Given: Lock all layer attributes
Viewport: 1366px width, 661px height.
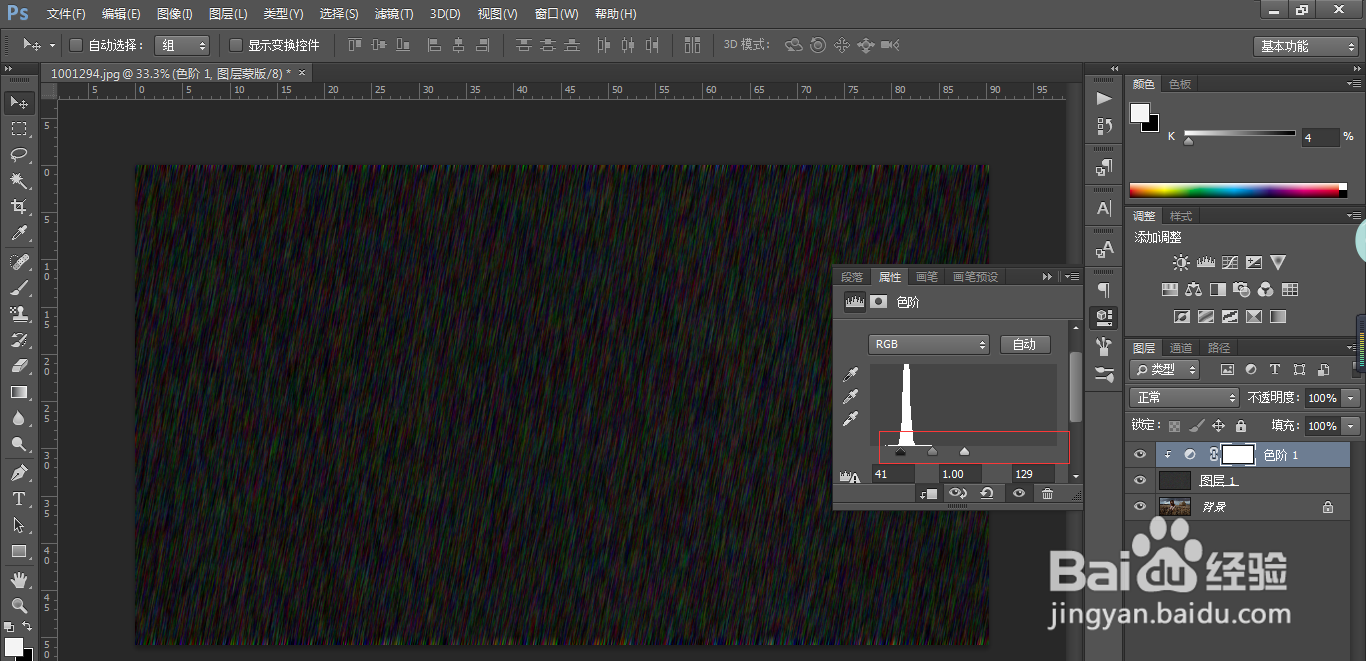Looking at the screenshot, I should click(1241, 426).
